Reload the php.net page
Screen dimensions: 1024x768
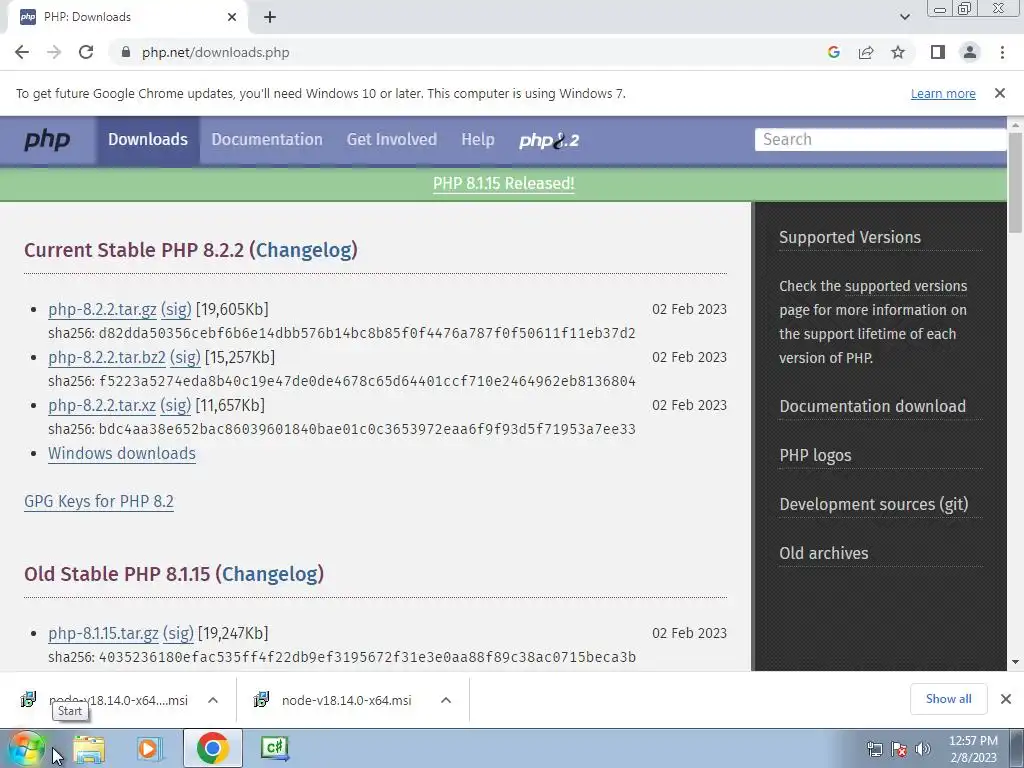(x=86, y=52)
